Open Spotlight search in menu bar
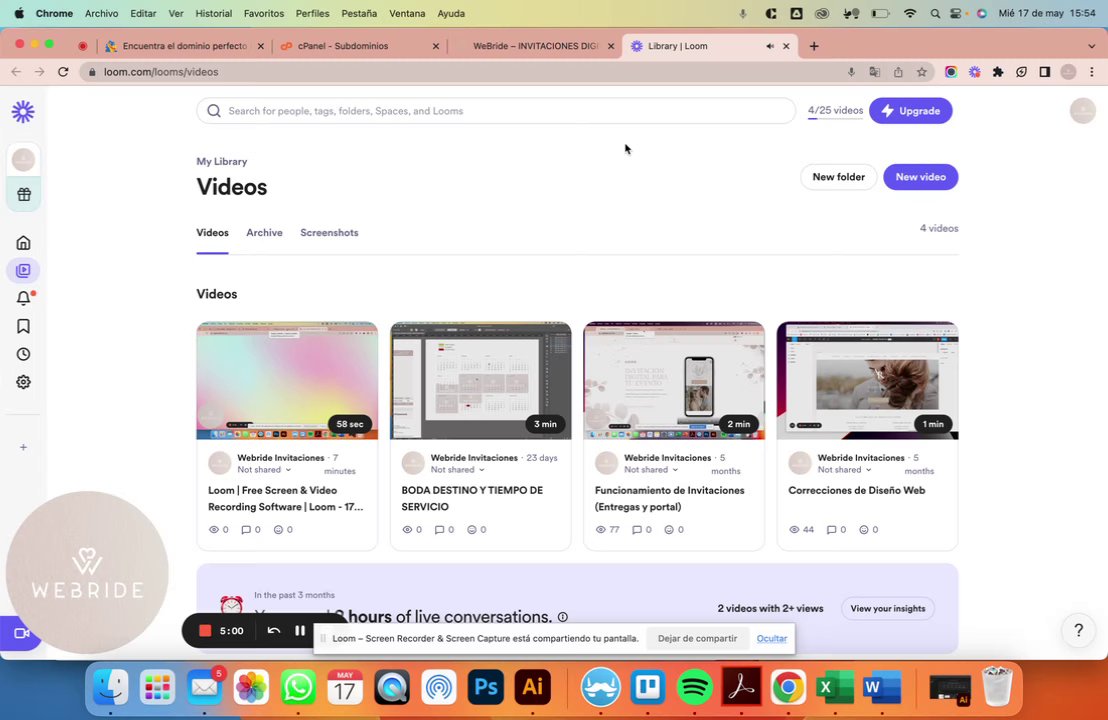1108x720 pixels. point(935,13)
